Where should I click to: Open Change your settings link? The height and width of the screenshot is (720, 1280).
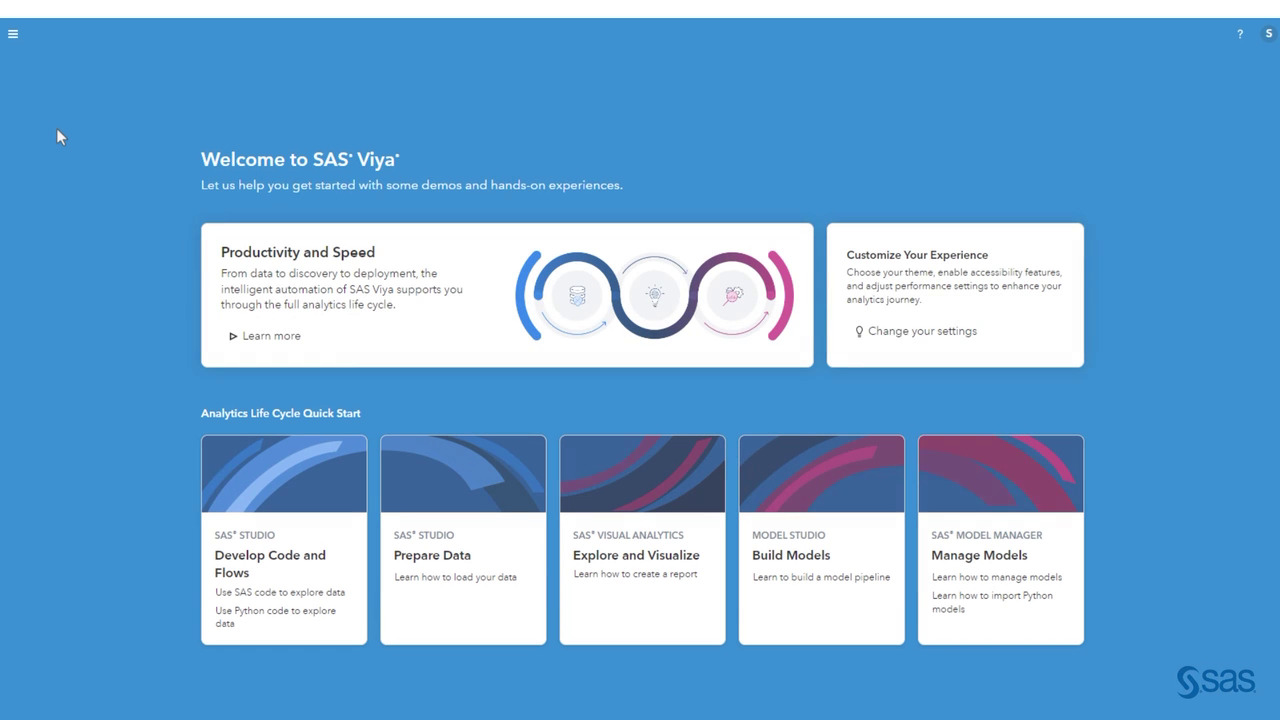click(x=922, y=331)
